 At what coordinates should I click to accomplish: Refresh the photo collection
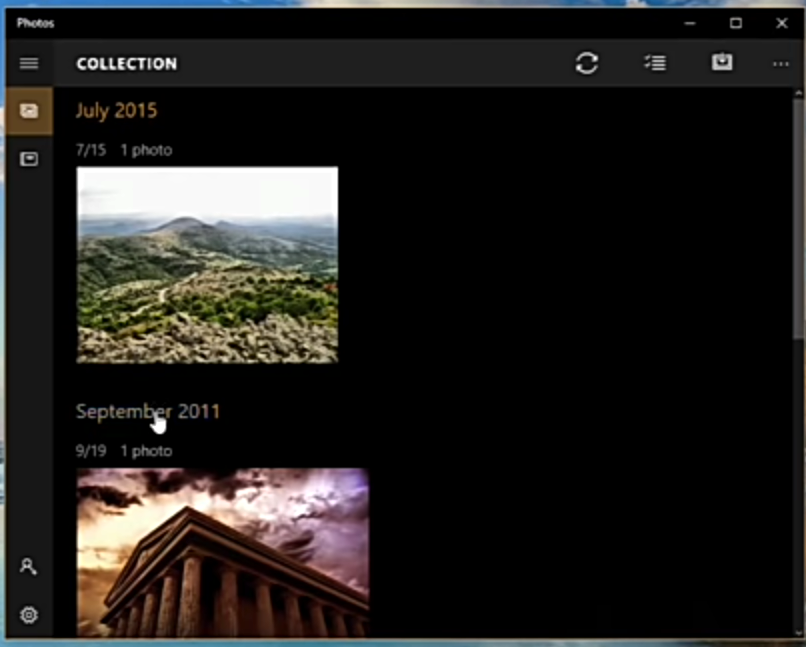pyautogui.click(x=587, y=63)
